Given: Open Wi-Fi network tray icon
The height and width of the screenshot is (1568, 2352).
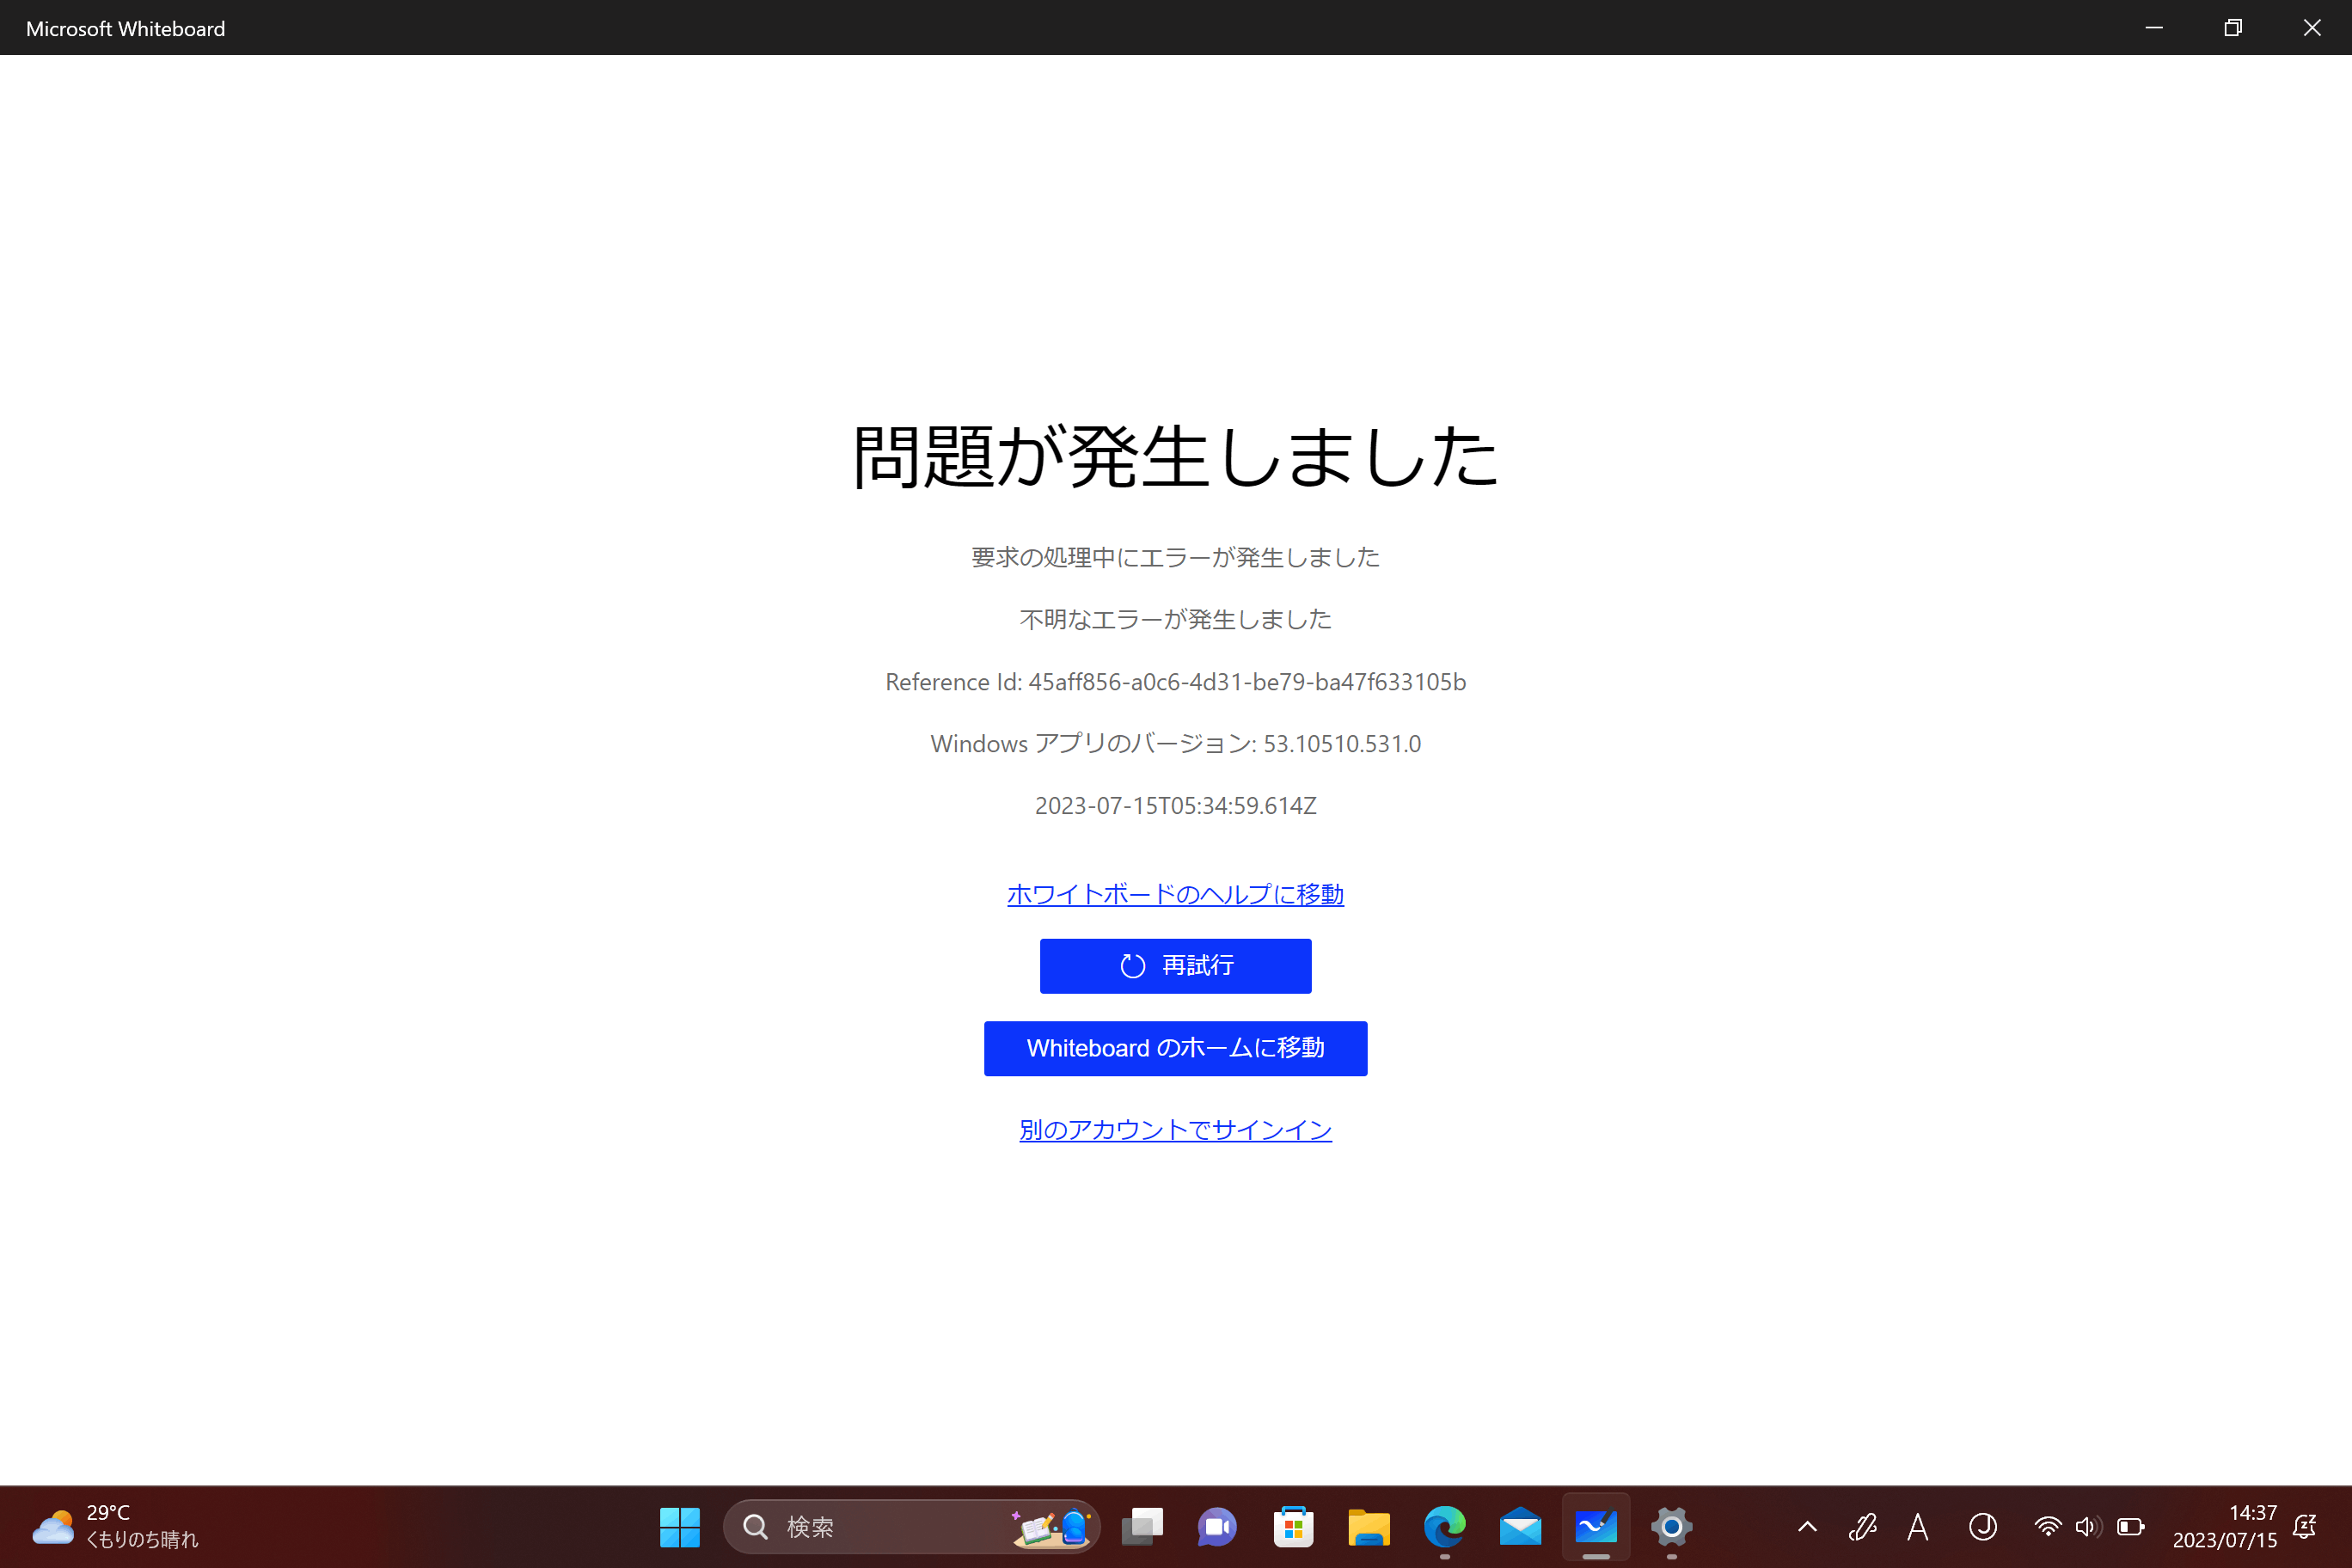Looking at the screenshot, I should pyautogui.click(x=2047, y=1527).
